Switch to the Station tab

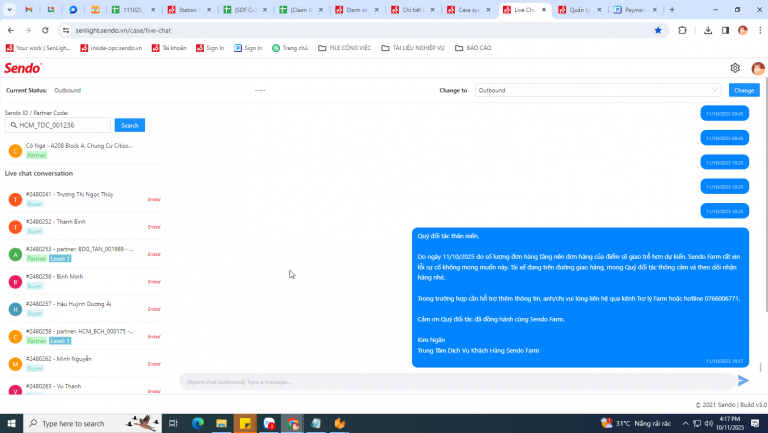[x=189, y=9]
